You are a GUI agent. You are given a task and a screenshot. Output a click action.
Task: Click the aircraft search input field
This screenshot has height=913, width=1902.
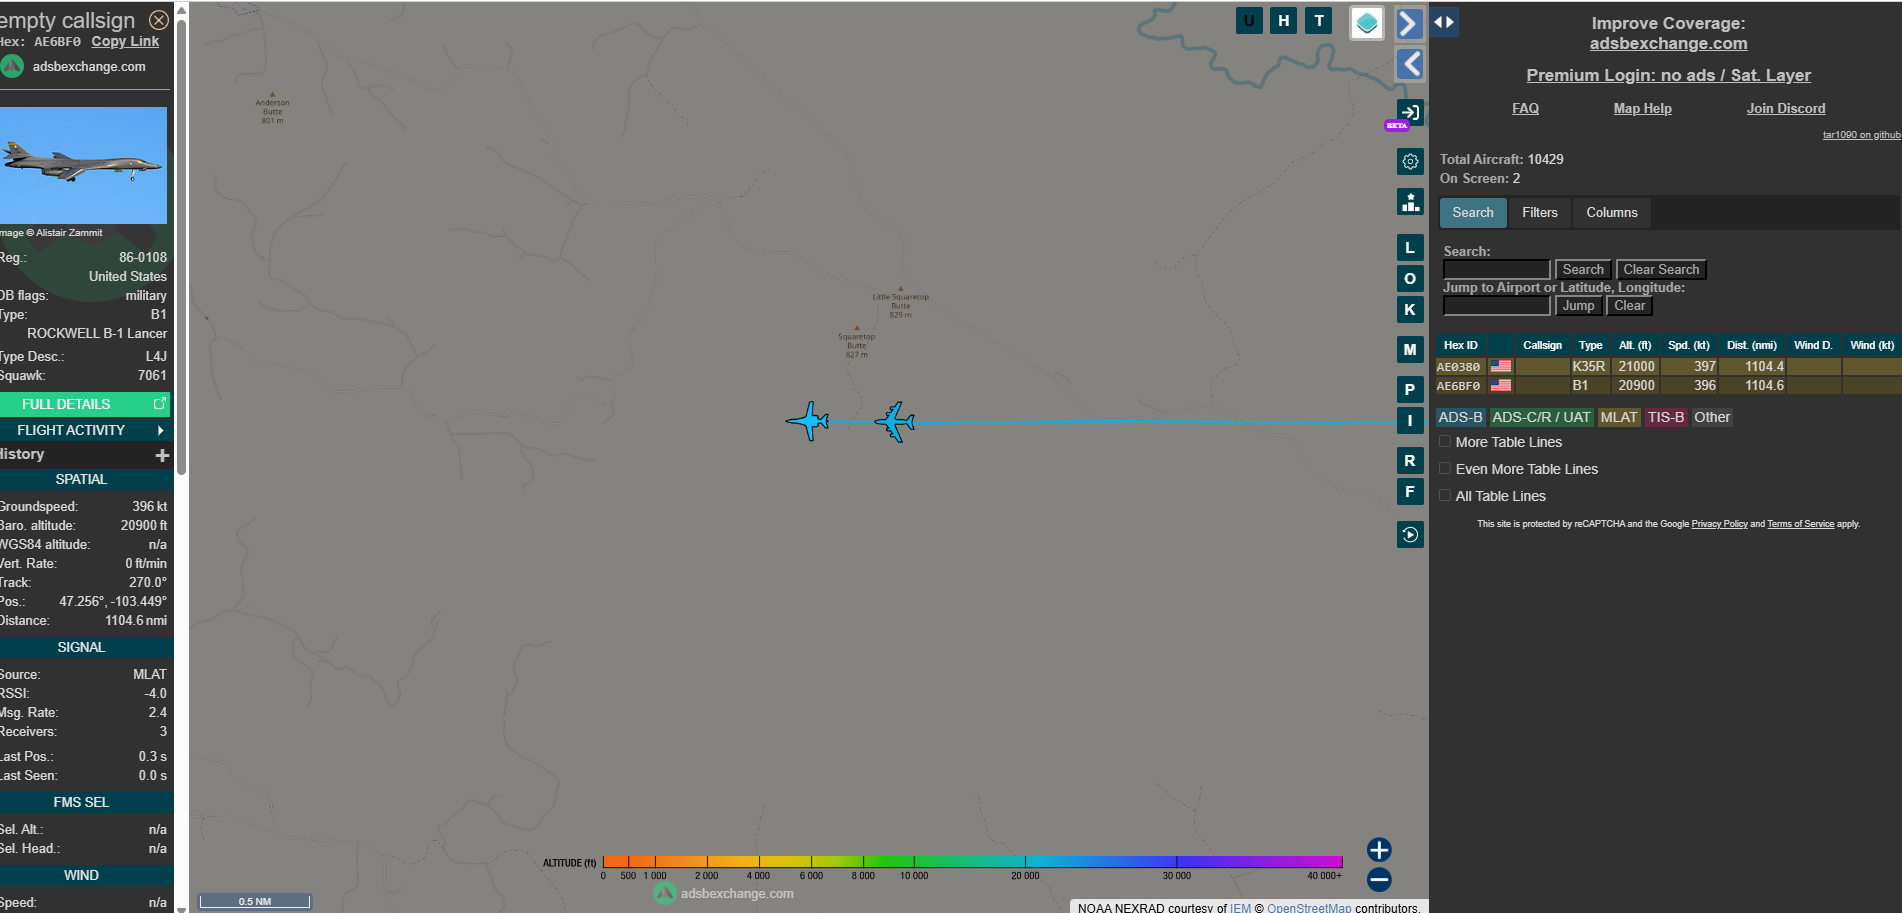pos(1496,269)
